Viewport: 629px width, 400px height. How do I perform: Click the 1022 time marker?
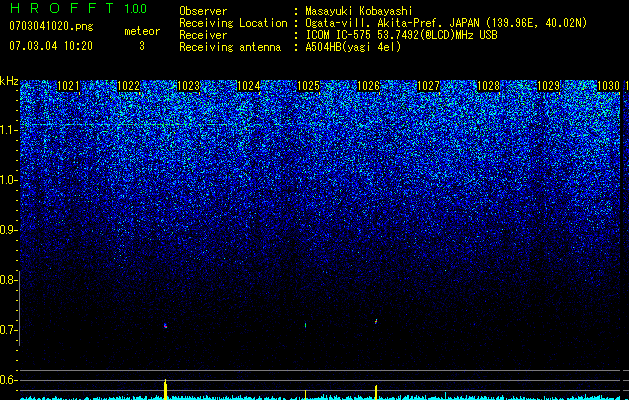(x=128, y=86)
